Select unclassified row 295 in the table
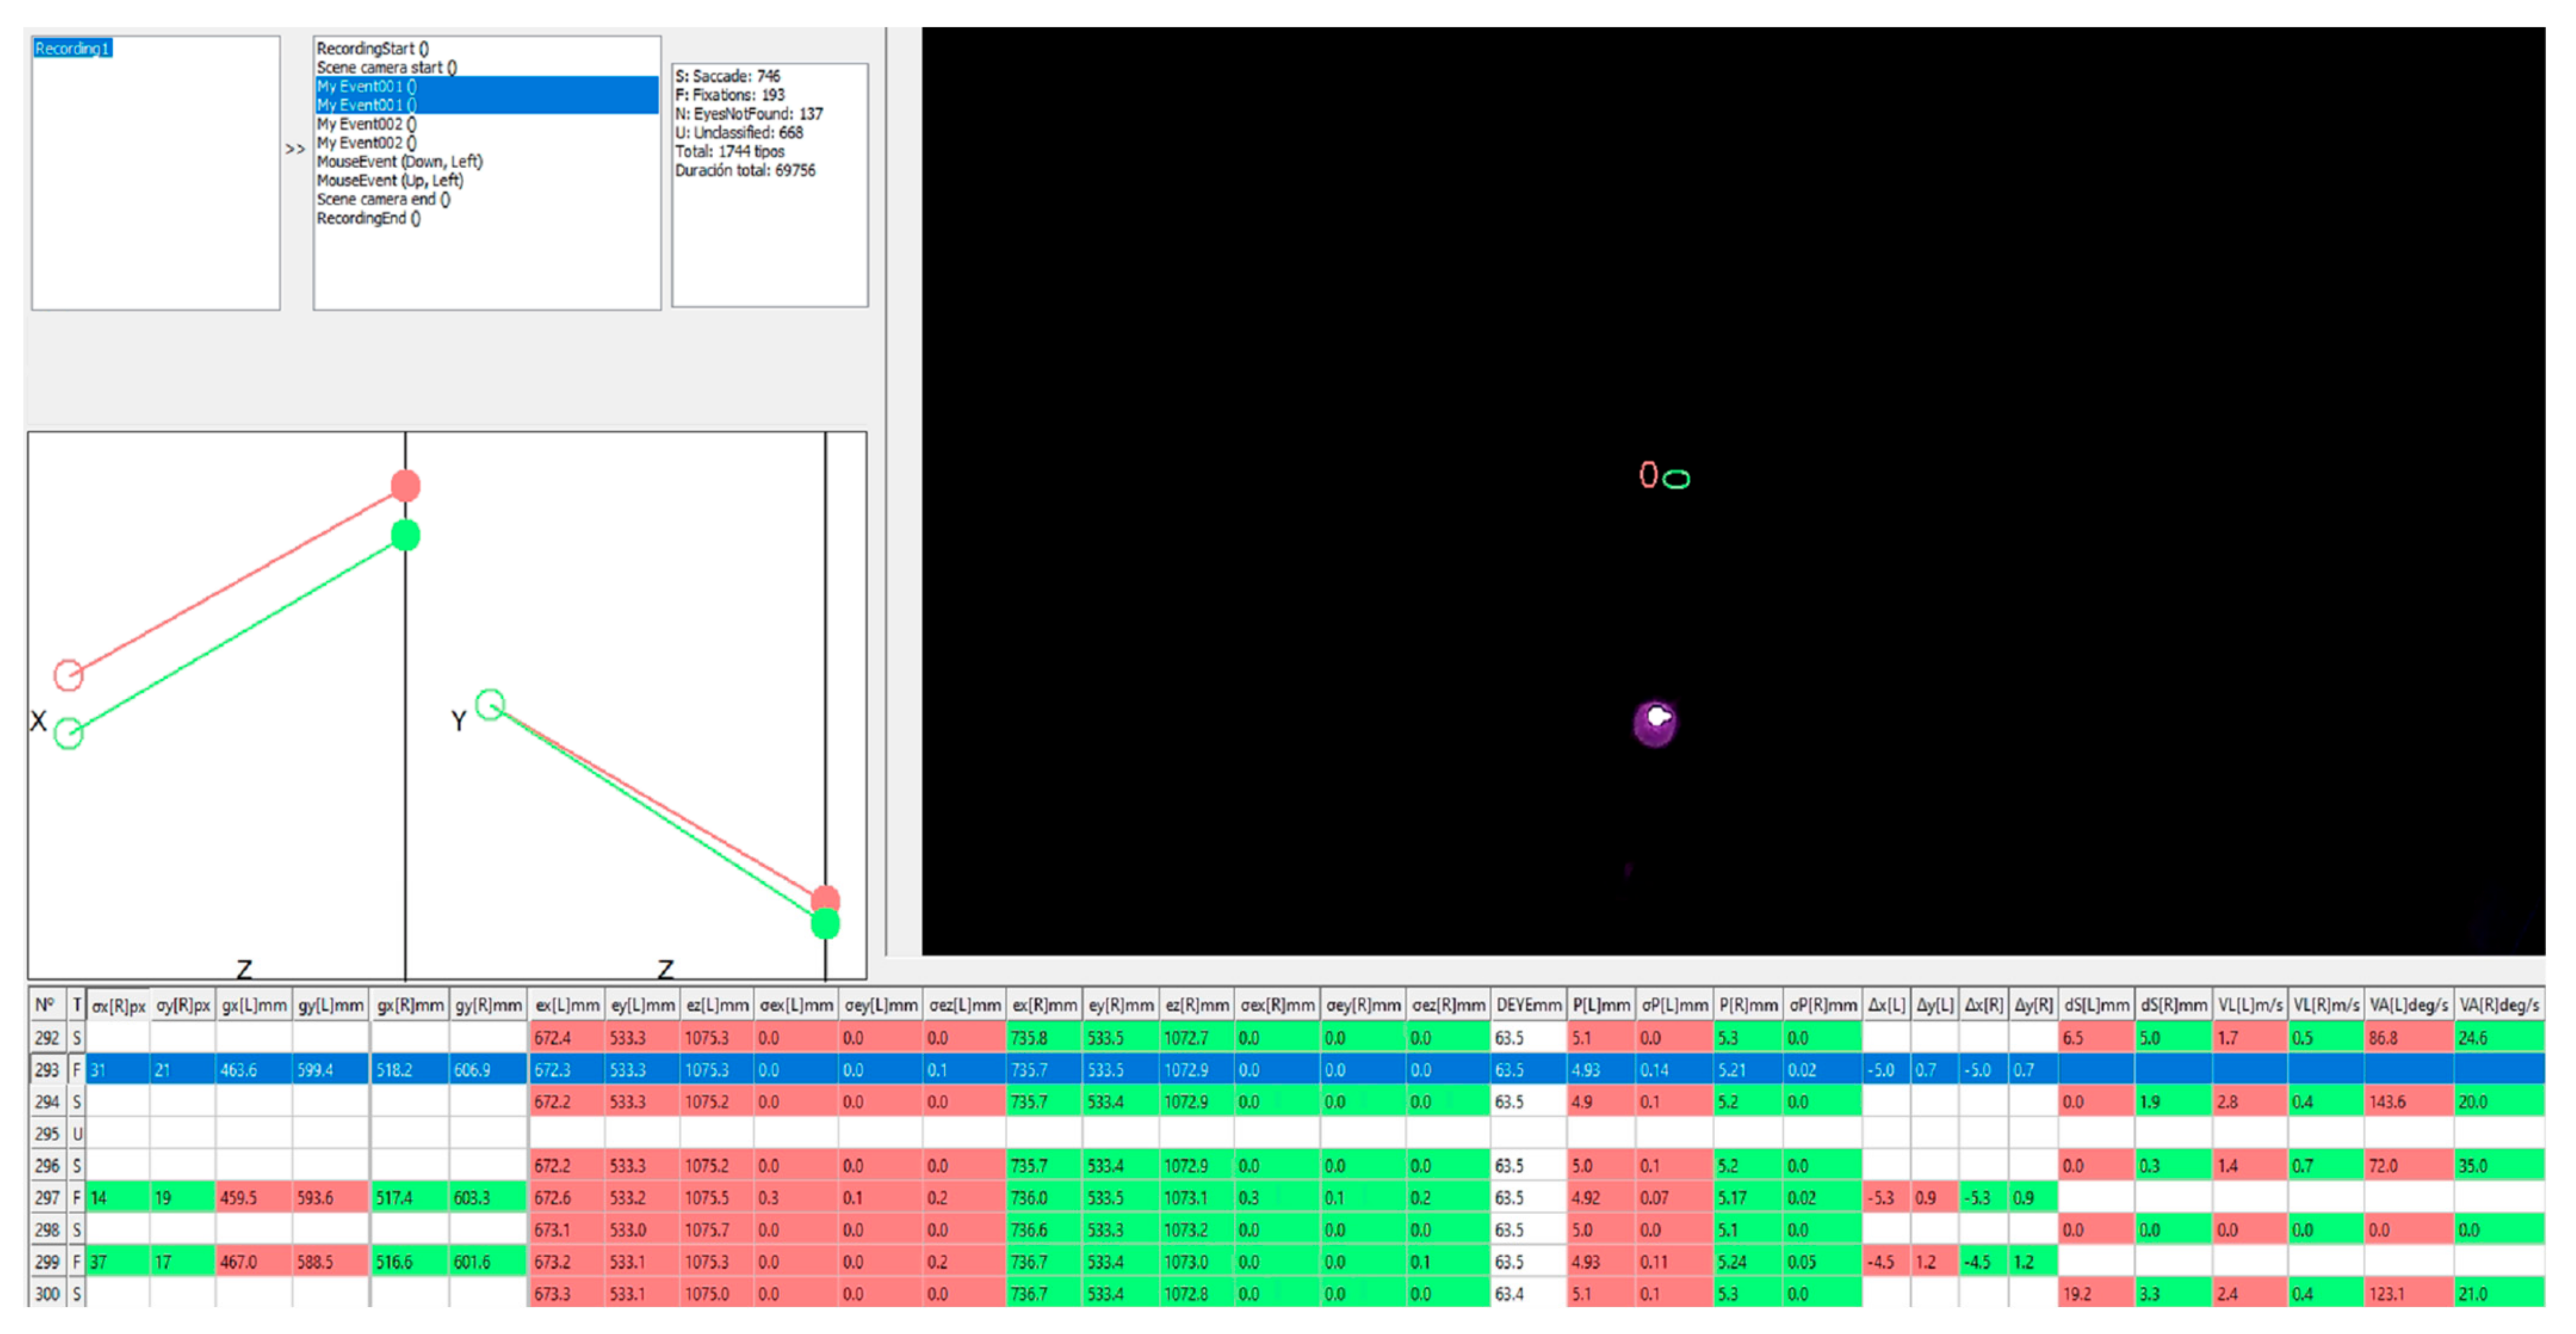 pos(47,1134)
